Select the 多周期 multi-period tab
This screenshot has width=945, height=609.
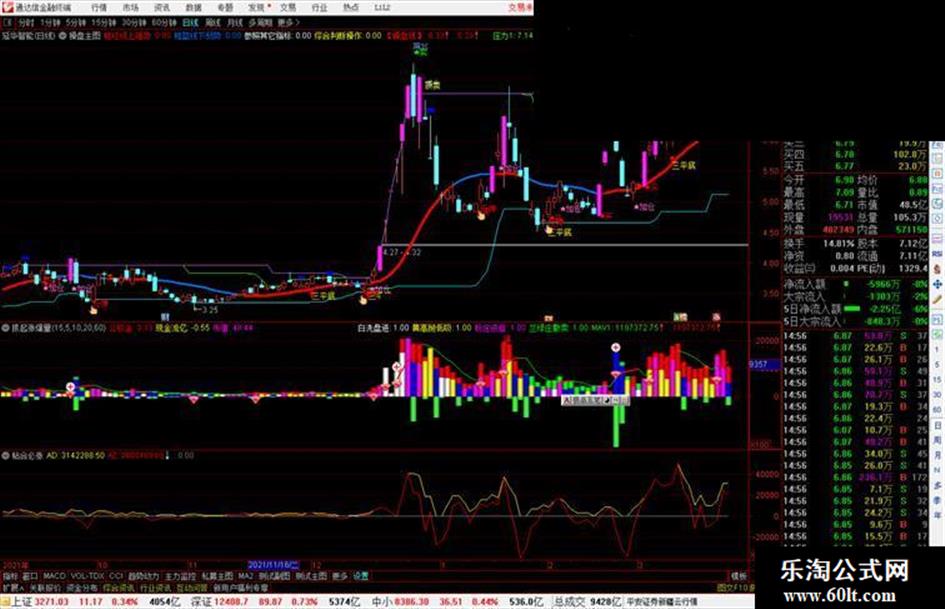[x=260, y=23]
